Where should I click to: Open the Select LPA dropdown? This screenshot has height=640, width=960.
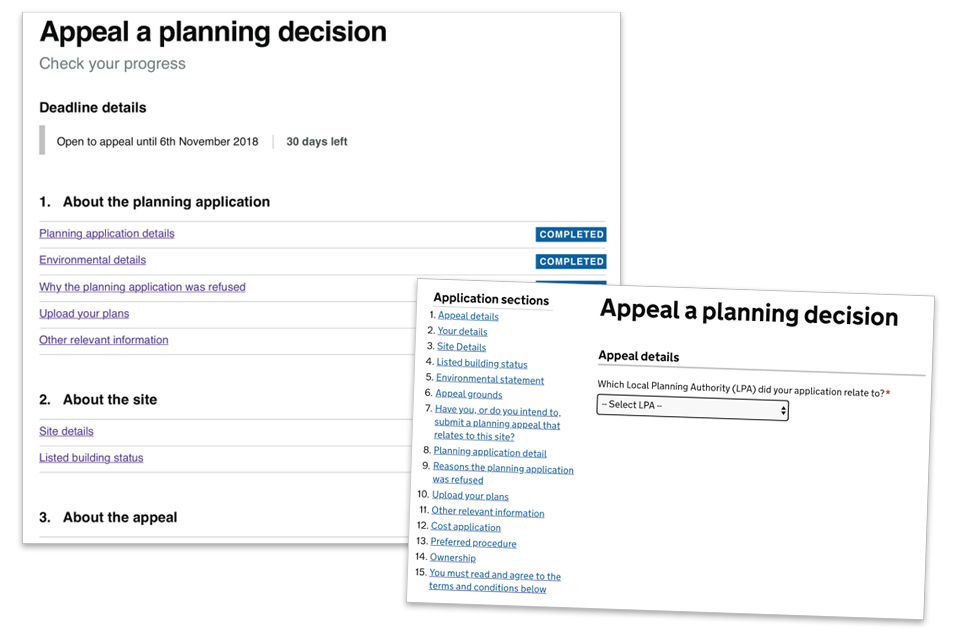[692, 408]
